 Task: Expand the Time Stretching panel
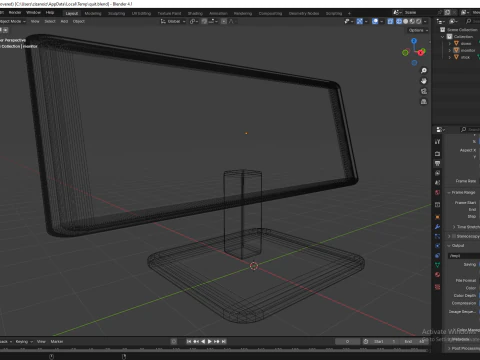454,227
